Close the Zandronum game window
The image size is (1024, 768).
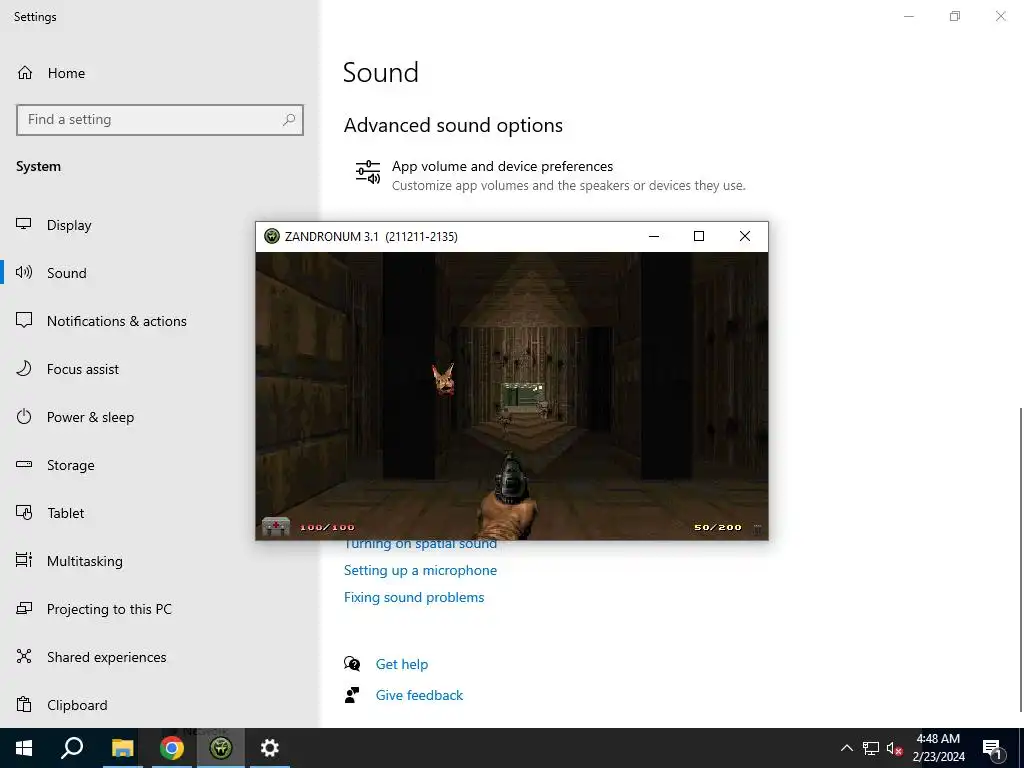[744, 236]
